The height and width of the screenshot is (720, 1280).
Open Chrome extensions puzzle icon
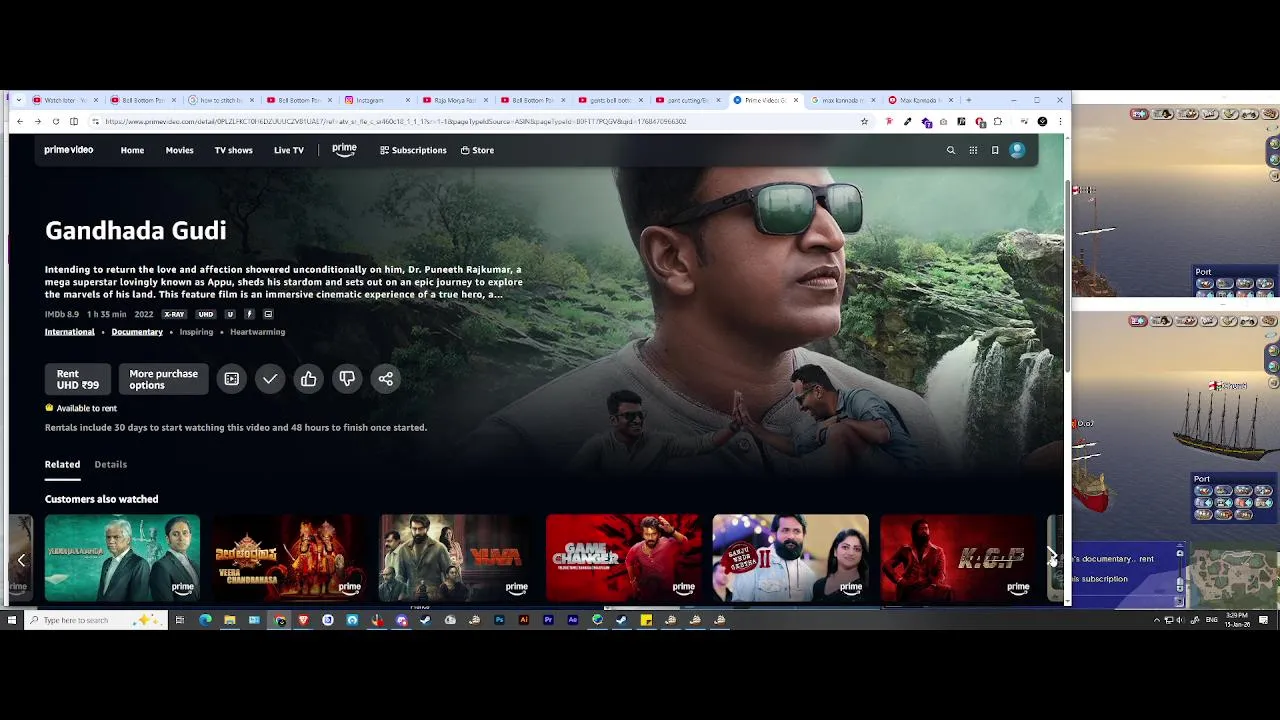998,121
